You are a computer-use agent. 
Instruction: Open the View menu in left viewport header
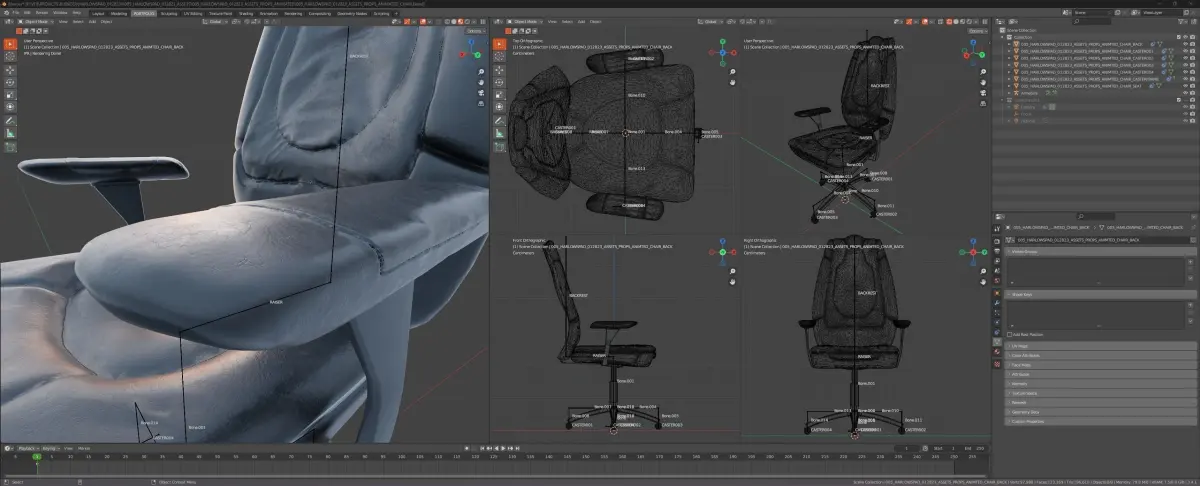[x=63, y=21]
